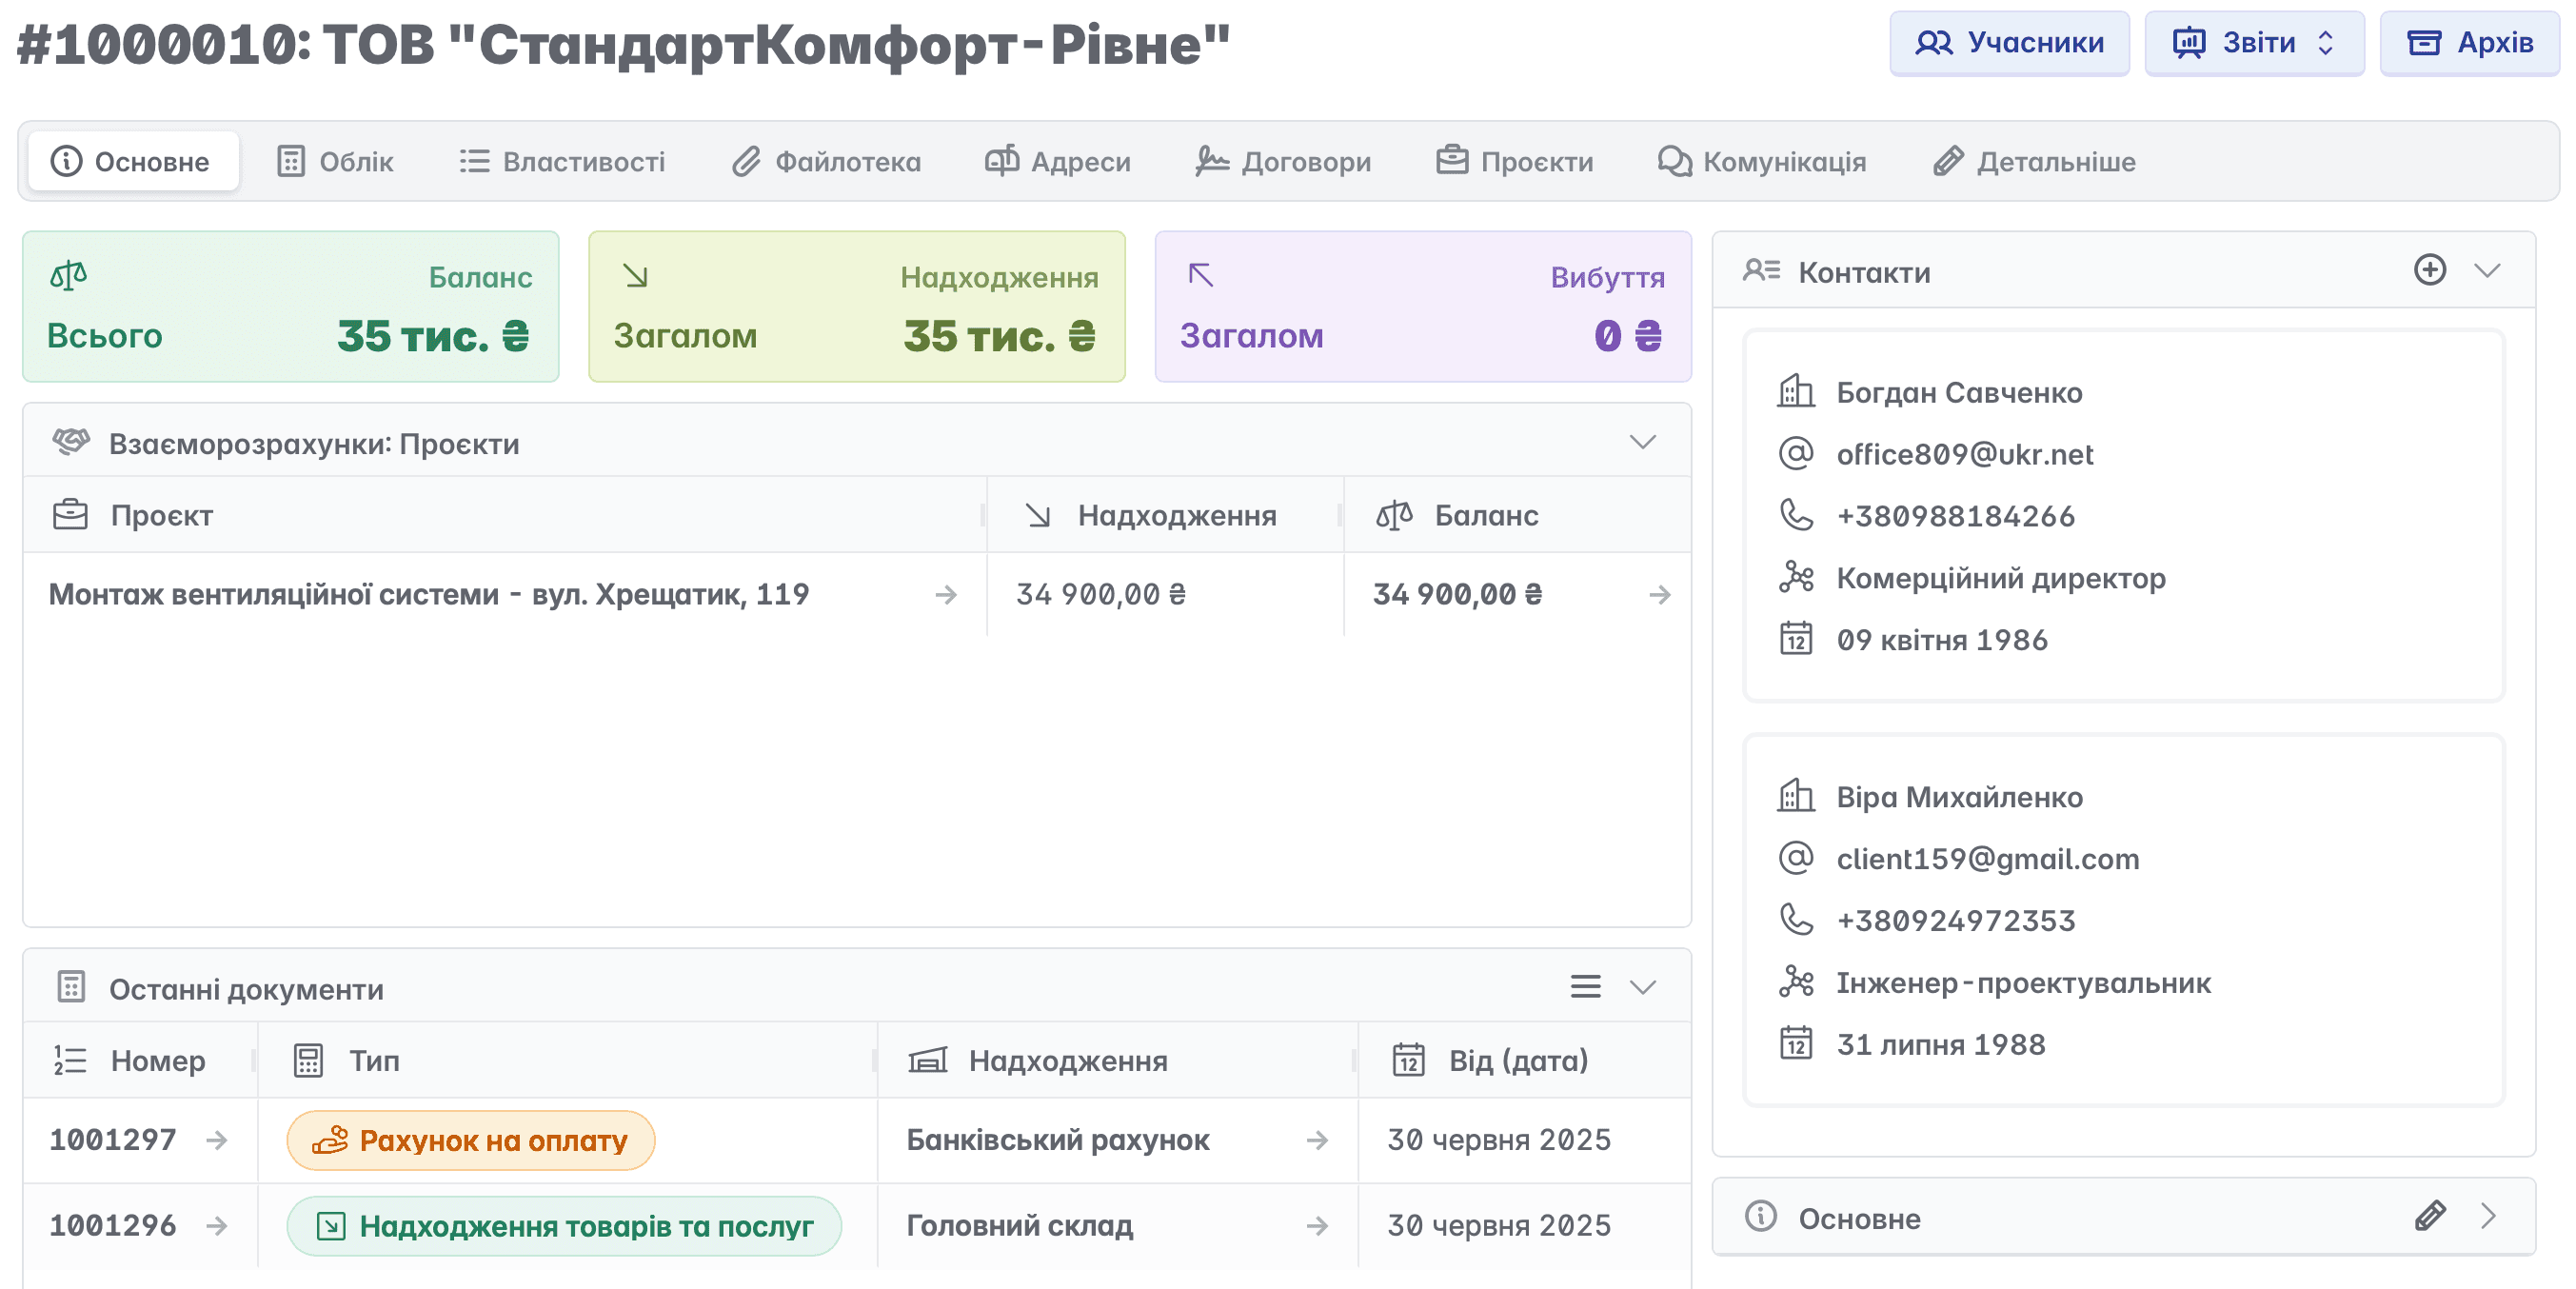Click arrow after the Монтаж вентиляційної системи project

(946, 595)
